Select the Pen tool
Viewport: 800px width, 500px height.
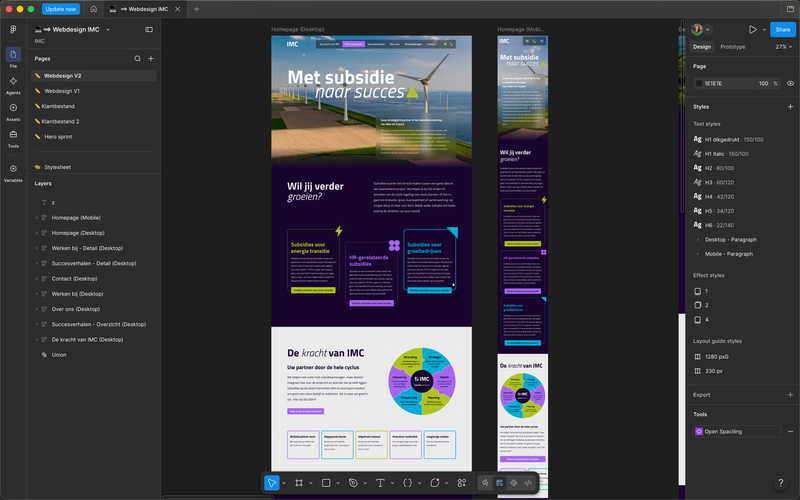click(x=353, y=483)
